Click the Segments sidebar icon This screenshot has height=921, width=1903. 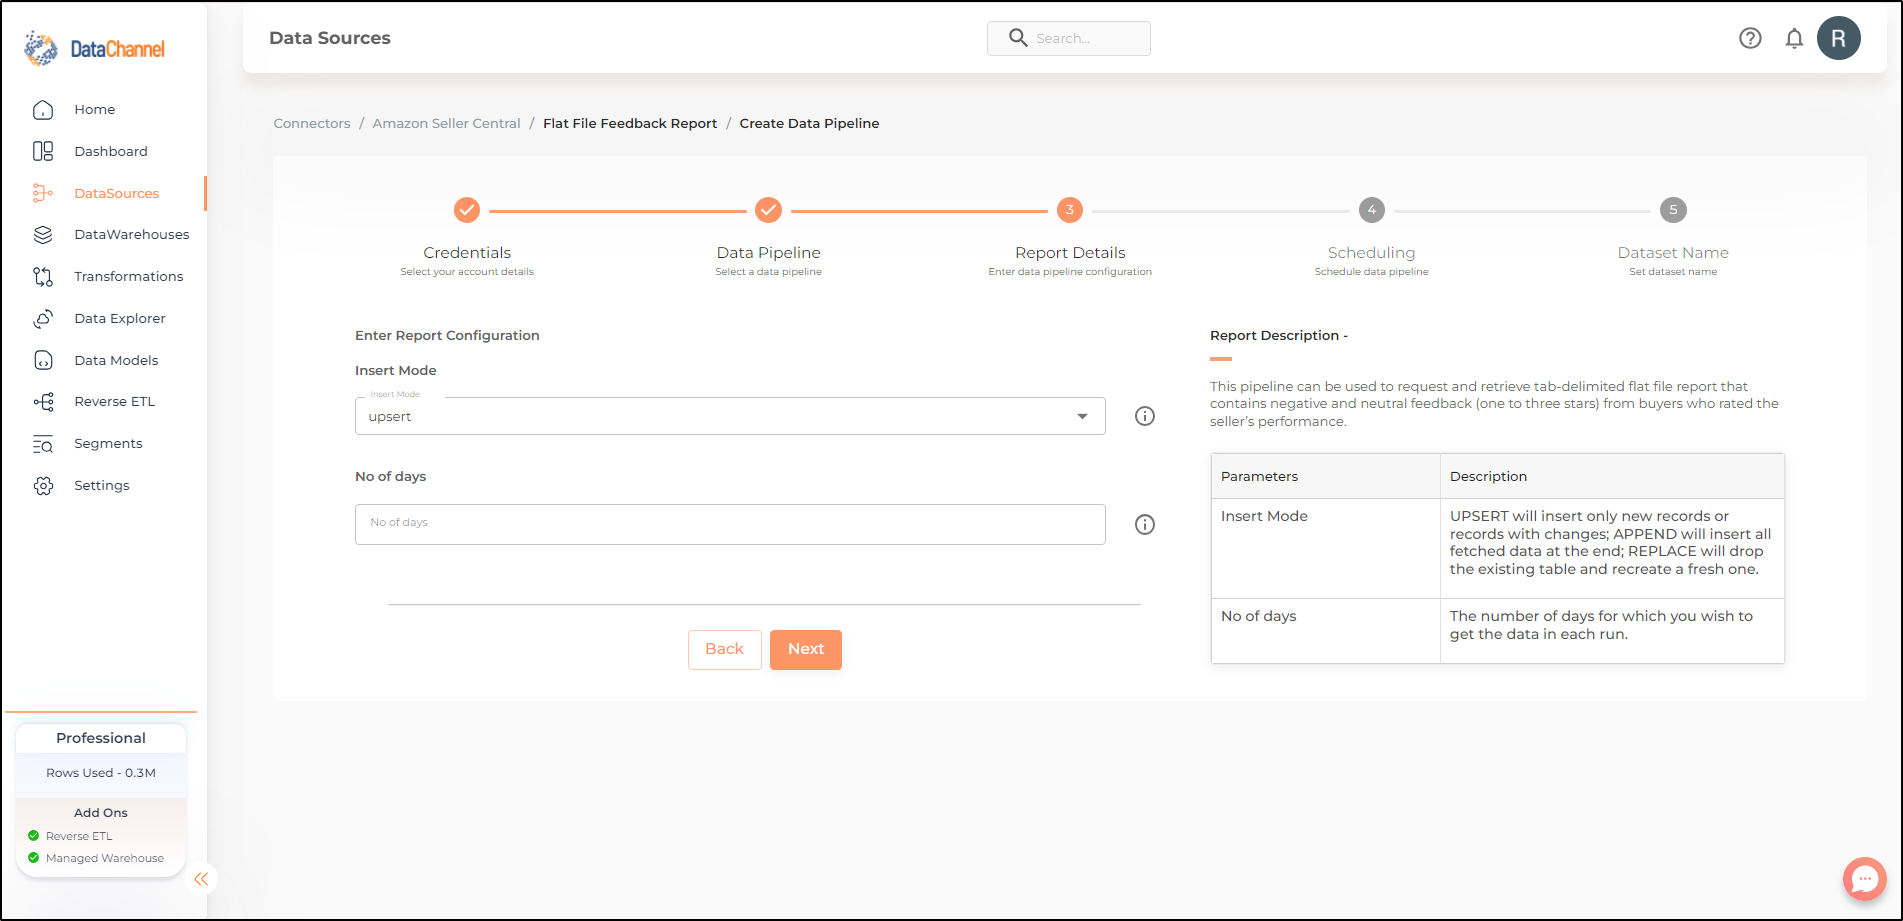[43, 444]
